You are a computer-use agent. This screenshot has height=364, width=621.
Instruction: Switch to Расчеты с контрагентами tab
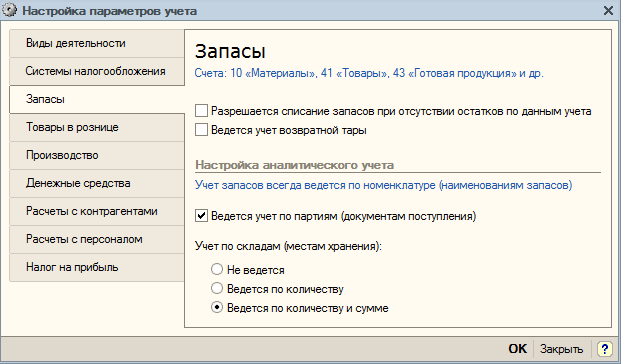pyautogui.click(x=97, y=212)
